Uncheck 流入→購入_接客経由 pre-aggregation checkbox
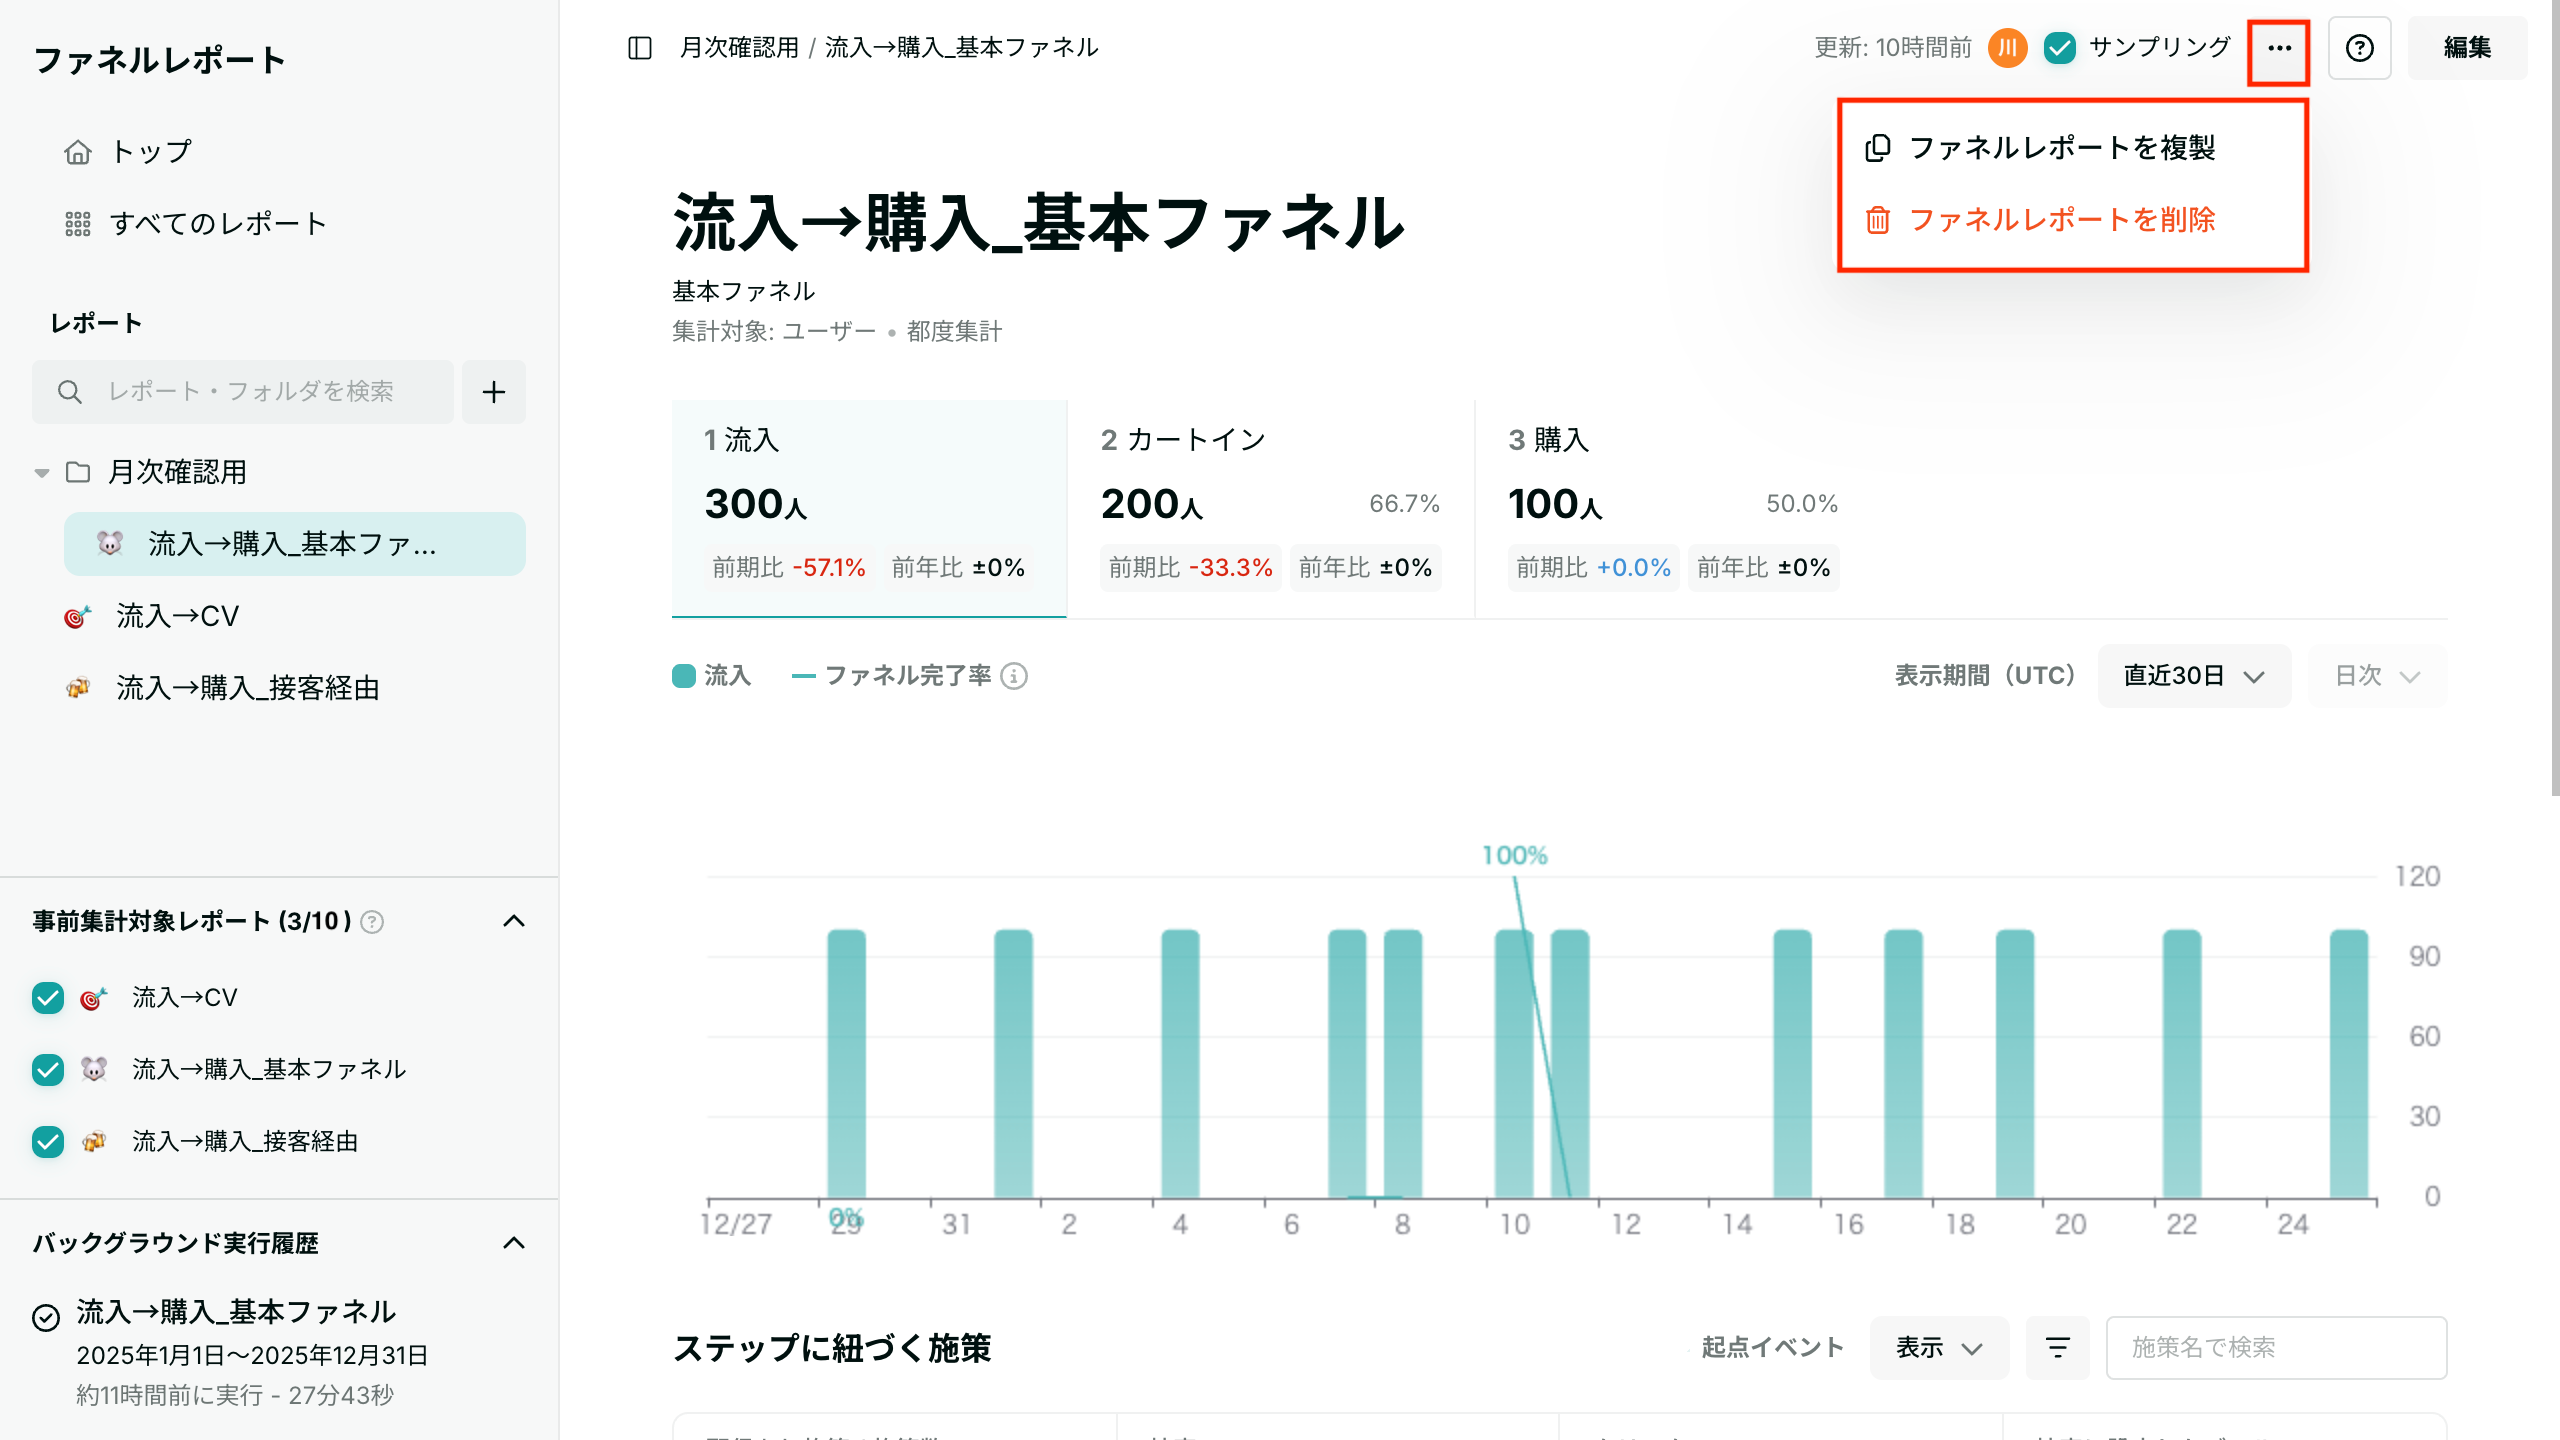2560x1440 pixels. [x=48, y=1142]
